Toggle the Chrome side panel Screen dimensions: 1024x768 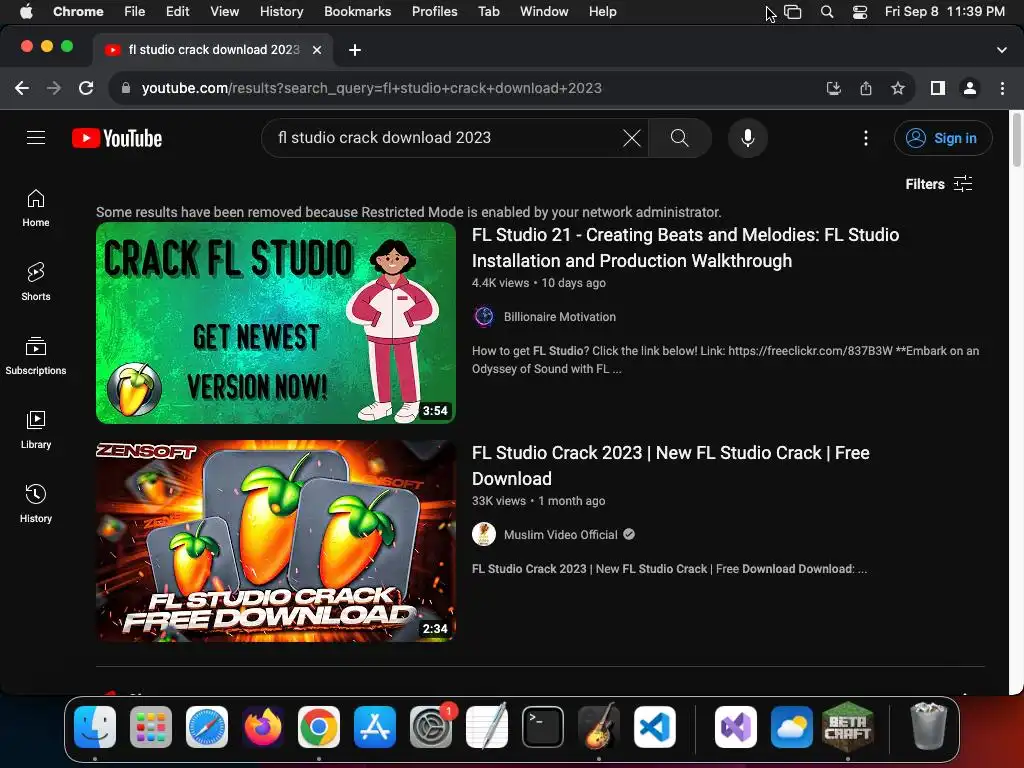click(938, 88)
